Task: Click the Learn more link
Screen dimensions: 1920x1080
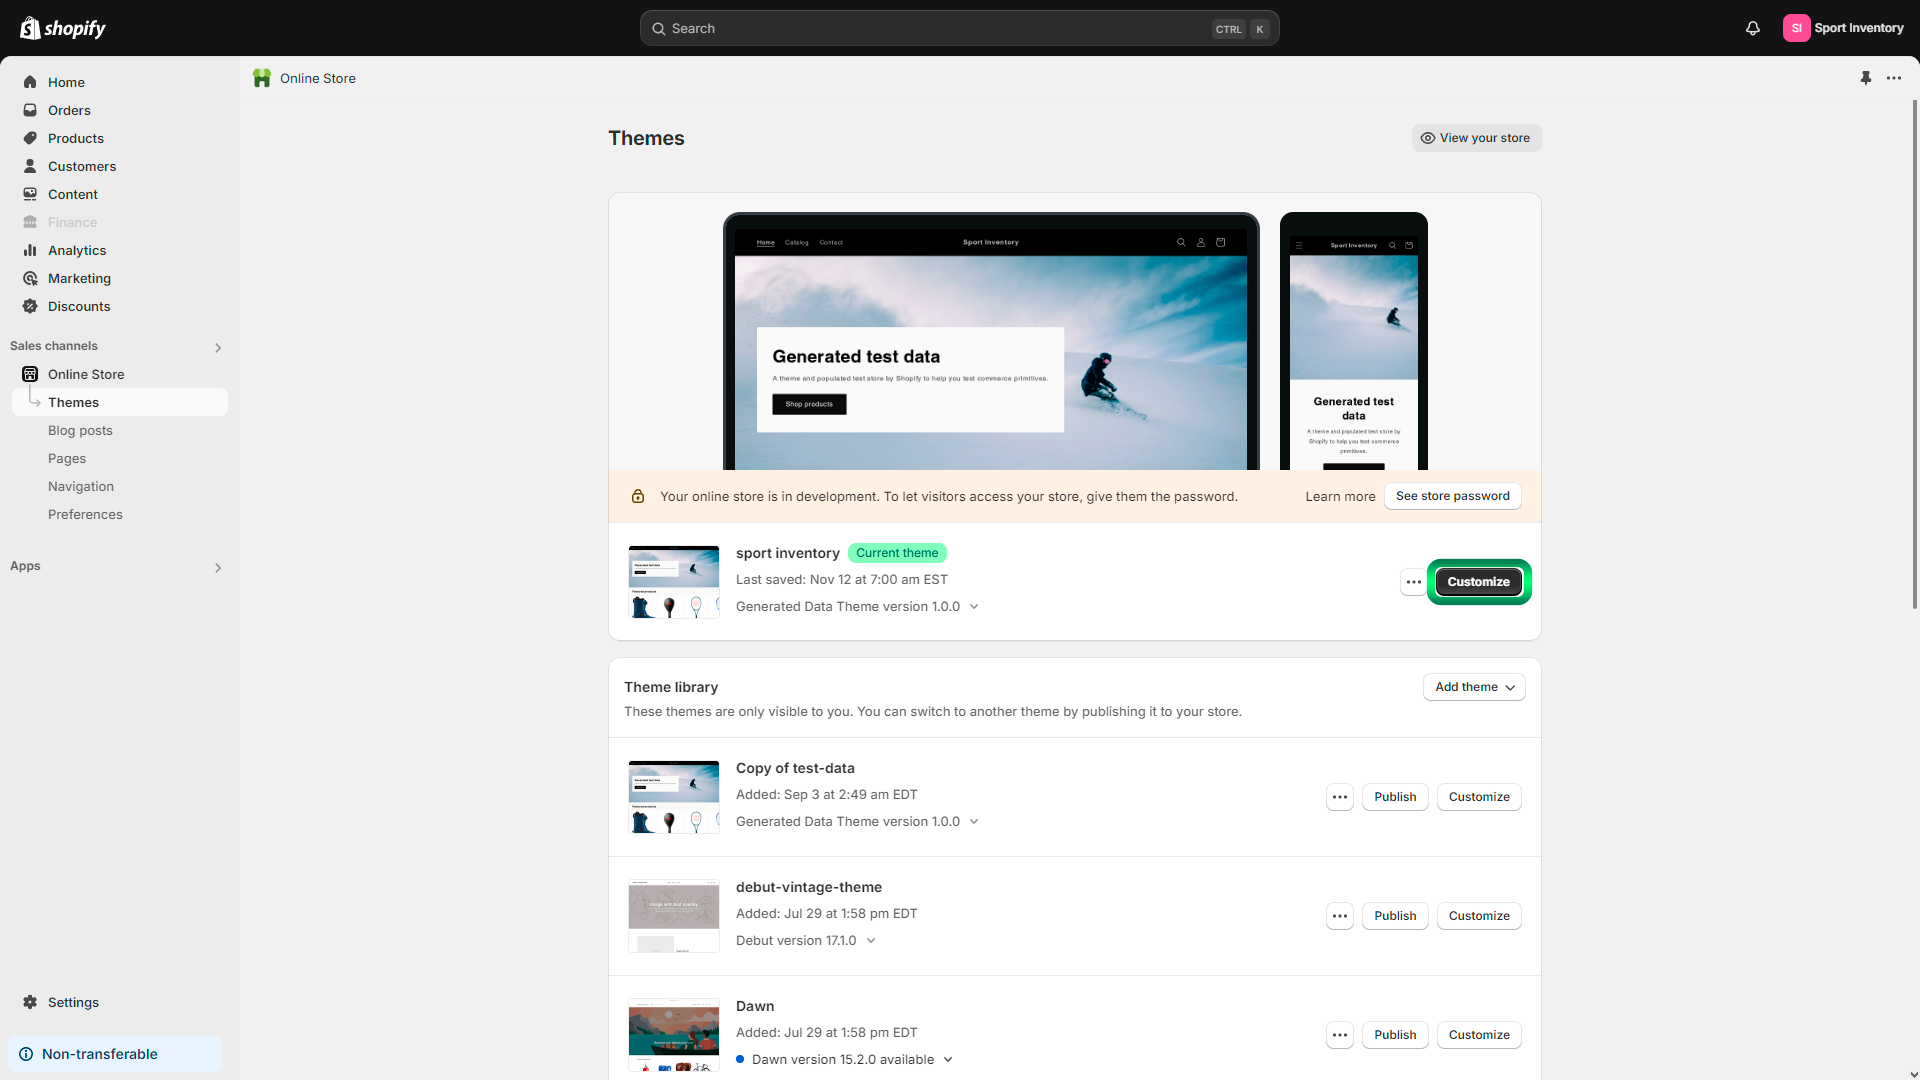Action: click(x=1339, y=497)
